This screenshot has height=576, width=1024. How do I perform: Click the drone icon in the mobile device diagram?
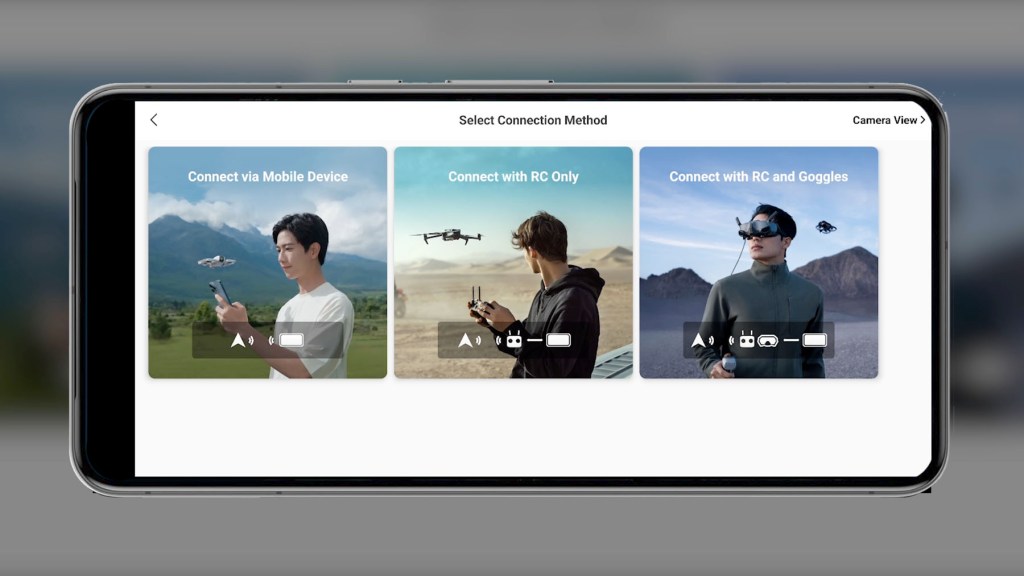tap(236, 340)
